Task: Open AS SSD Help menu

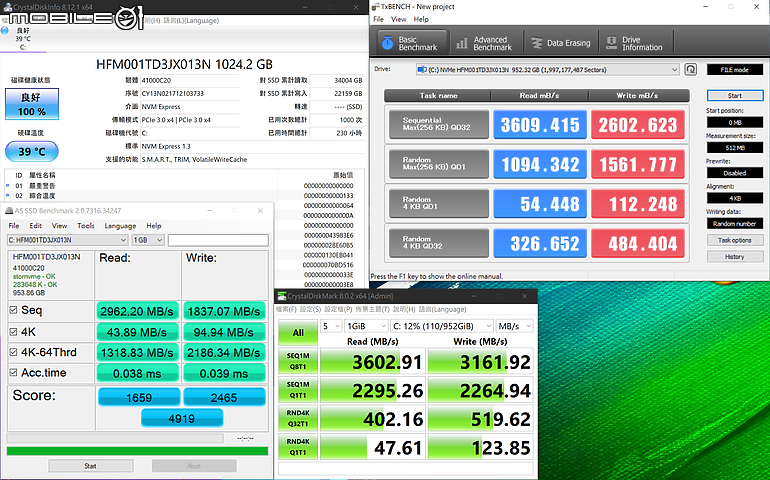Action: pos(154,226)
